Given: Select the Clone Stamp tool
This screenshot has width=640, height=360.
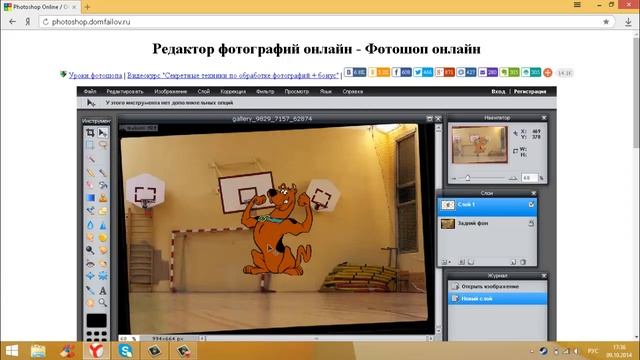Looking at the screenshot, I should pyautogui.click(x=103, y=198).
